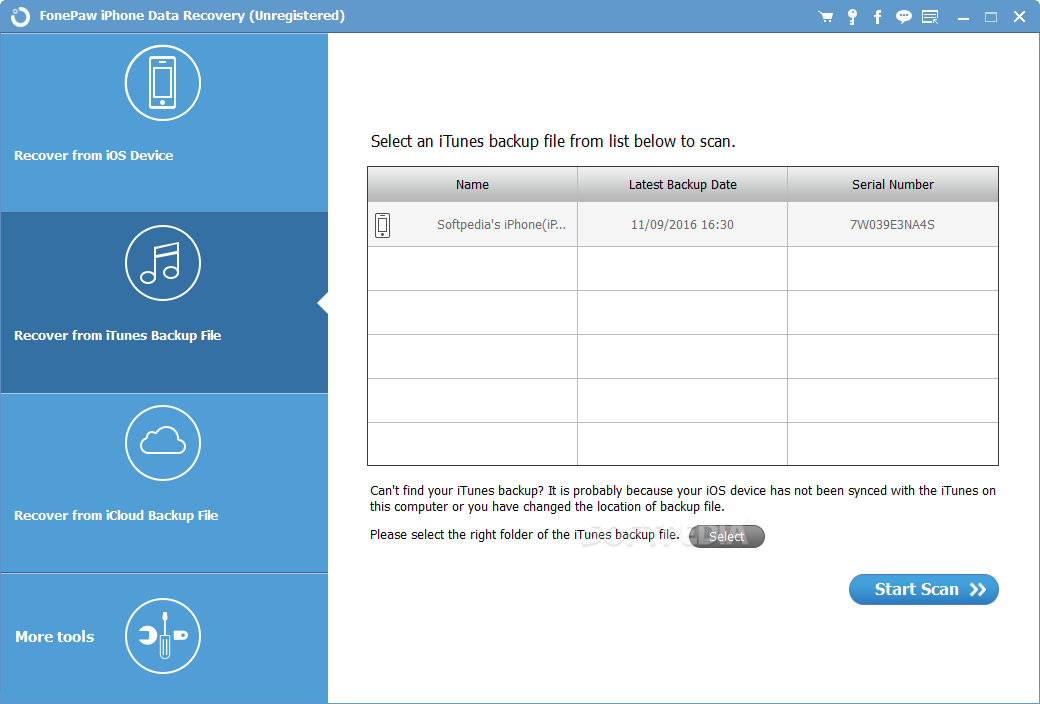Viewport: 1040px width, 704px height.
Task: Click the phone icon in backup row
Action: point(383,225)
